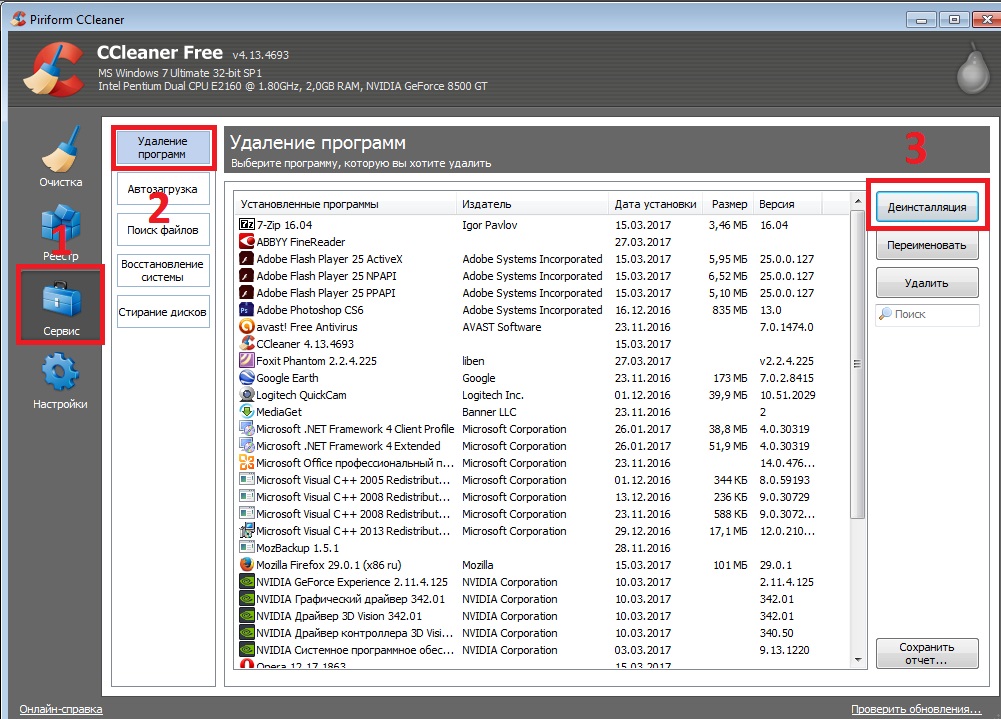
Task: Sort by Размер column header
Action: (x=728, y=204)
